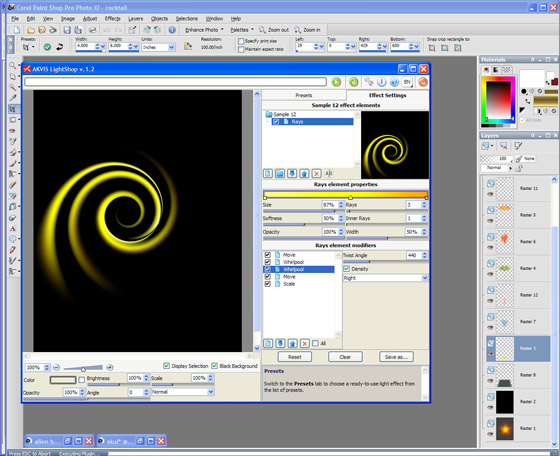Open the Effects menu
Image resolution: width=560 pixels, height=456 pixels.
(112, 19)
